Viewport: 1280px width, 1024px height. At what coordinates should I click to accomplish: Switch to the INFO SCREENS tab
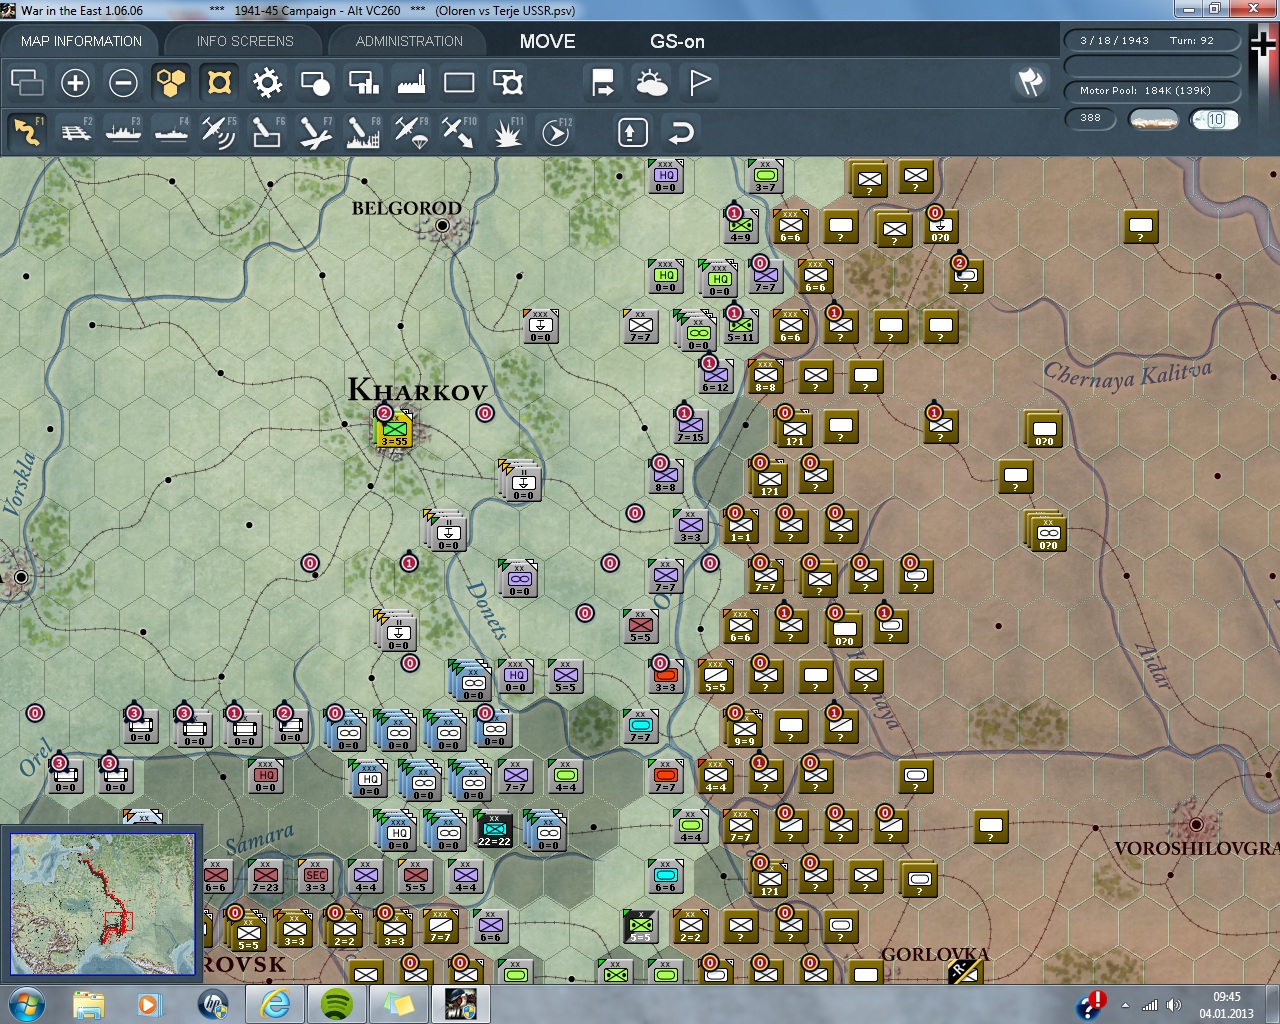[x=245, y=41]
